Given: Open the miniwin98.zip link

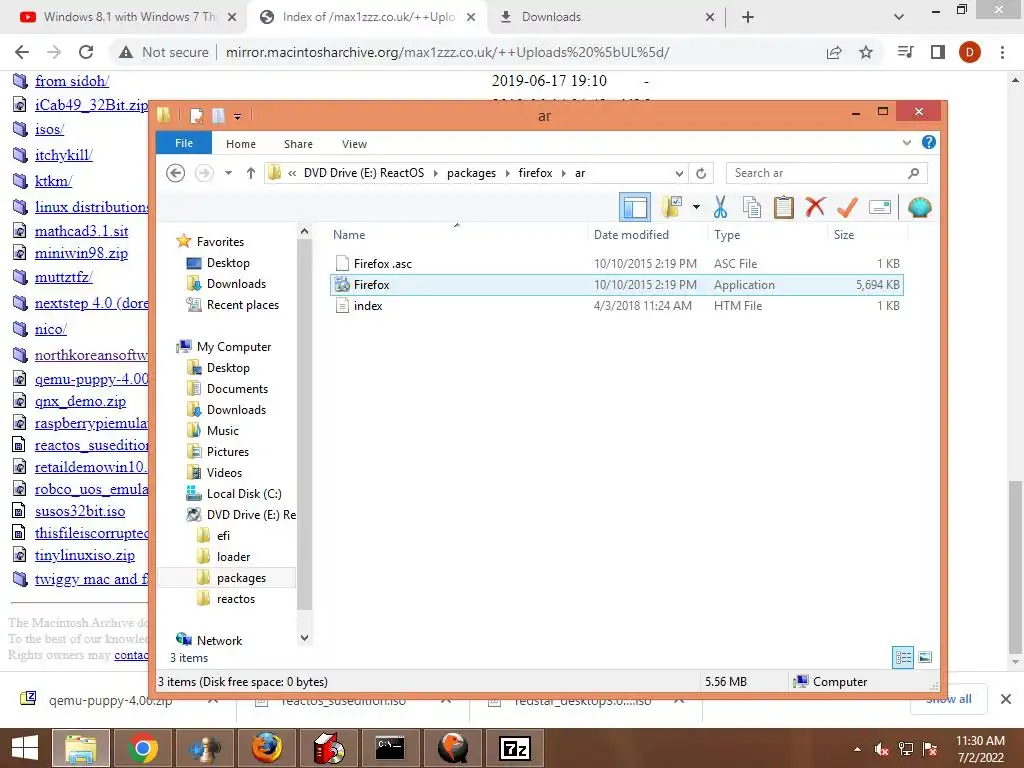Looking at the screenshot, I should [81, 253].
